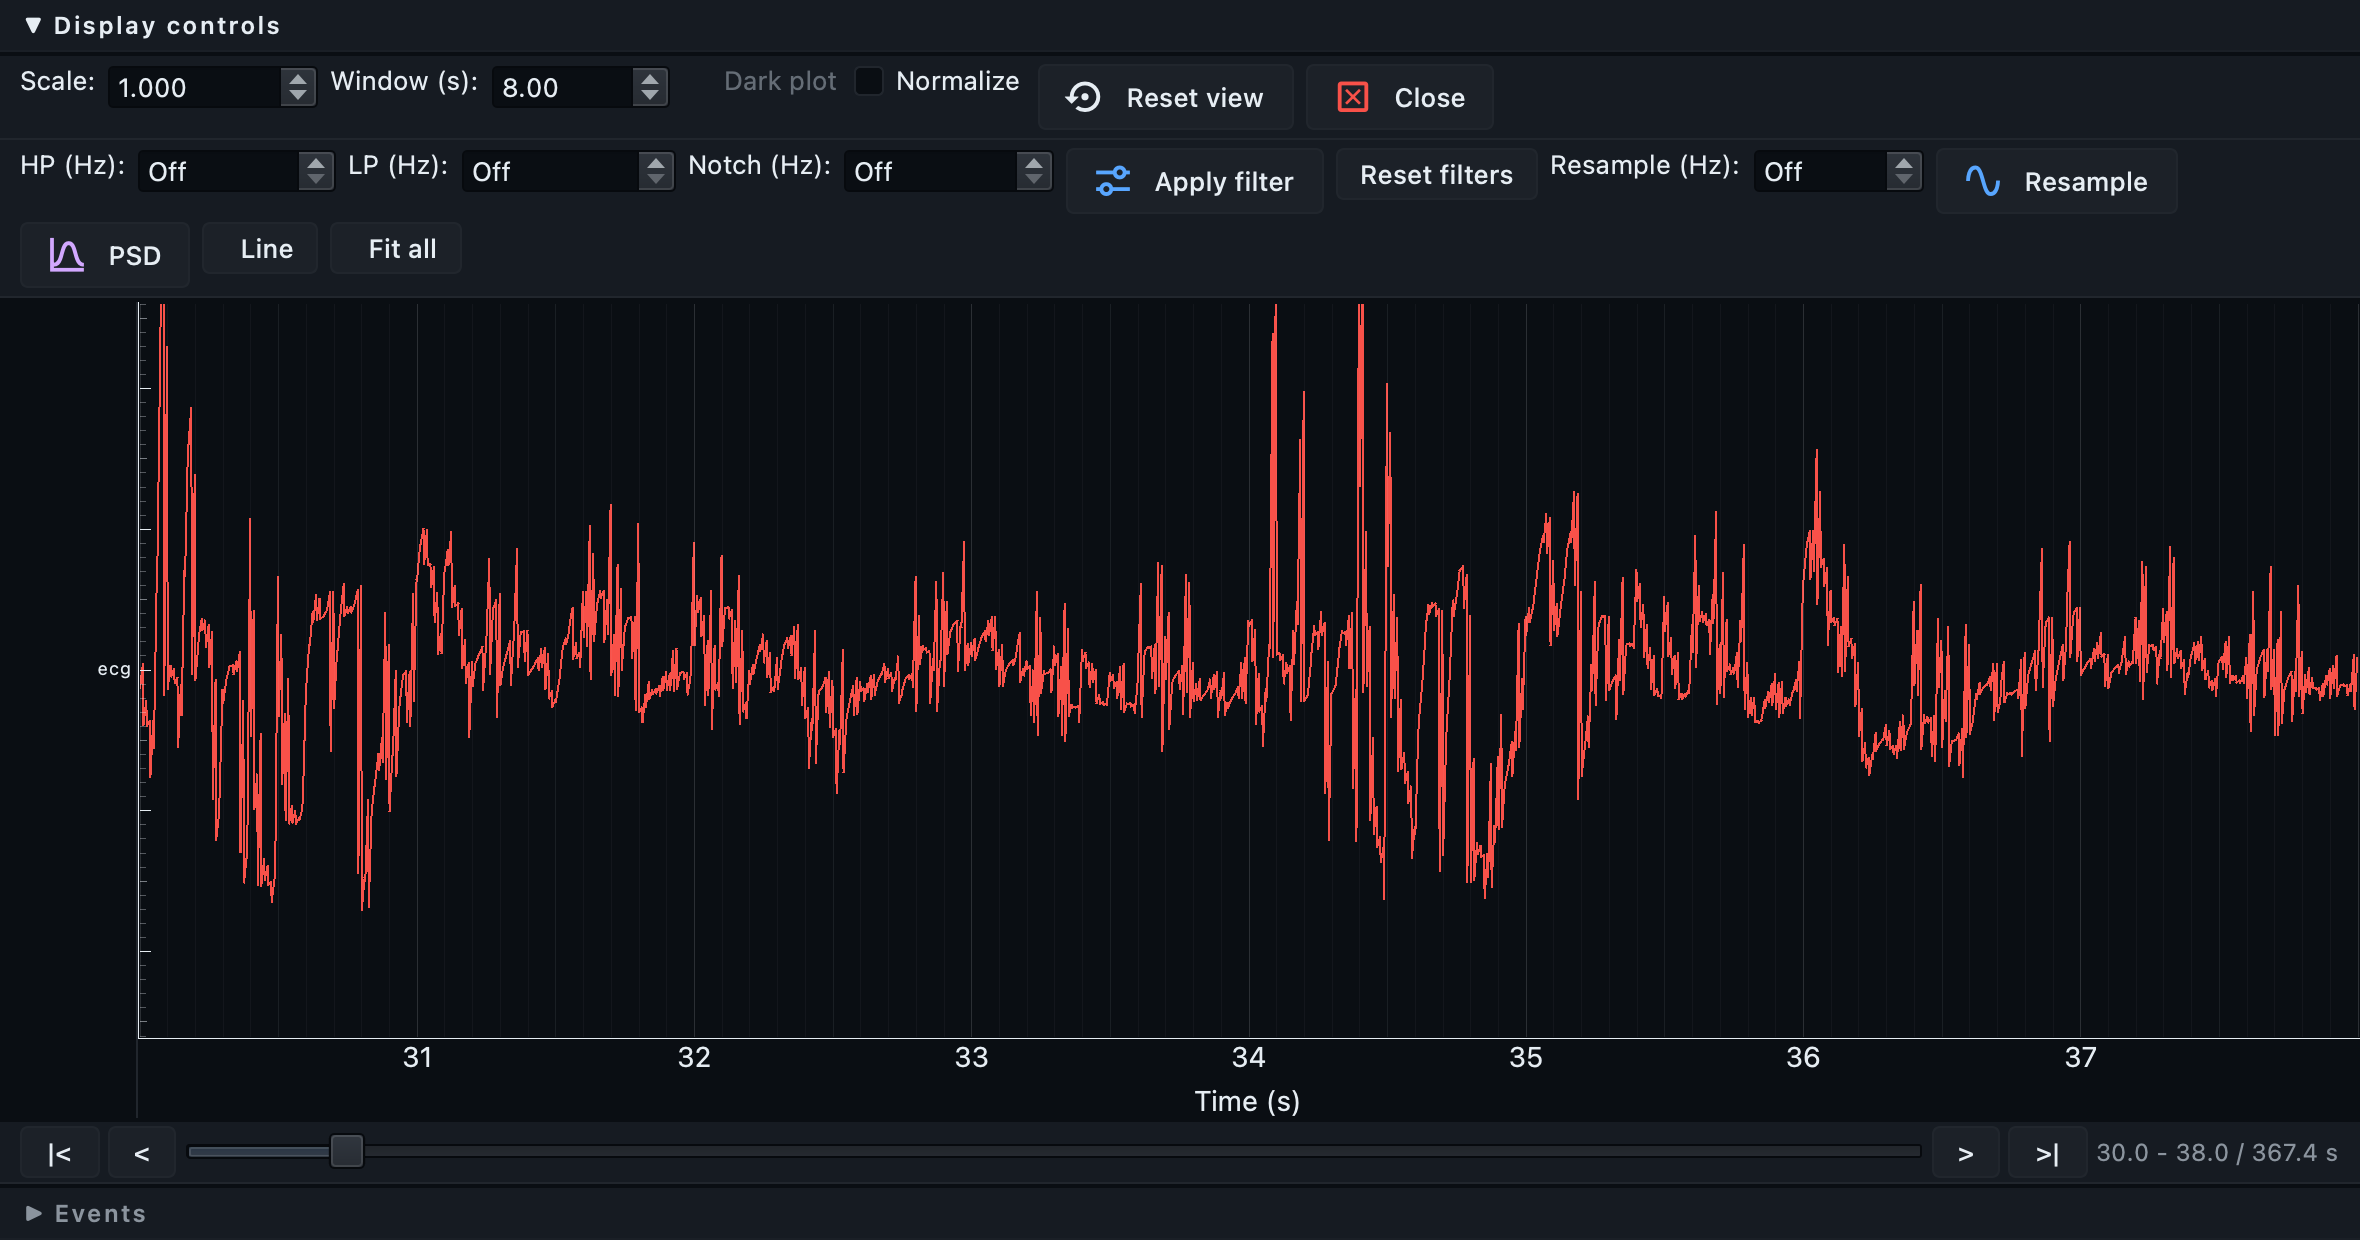This screenshot has height=1240, width=2360.
Task: Click the Reset view circular arrow icon
Action: coord(1083,97)
